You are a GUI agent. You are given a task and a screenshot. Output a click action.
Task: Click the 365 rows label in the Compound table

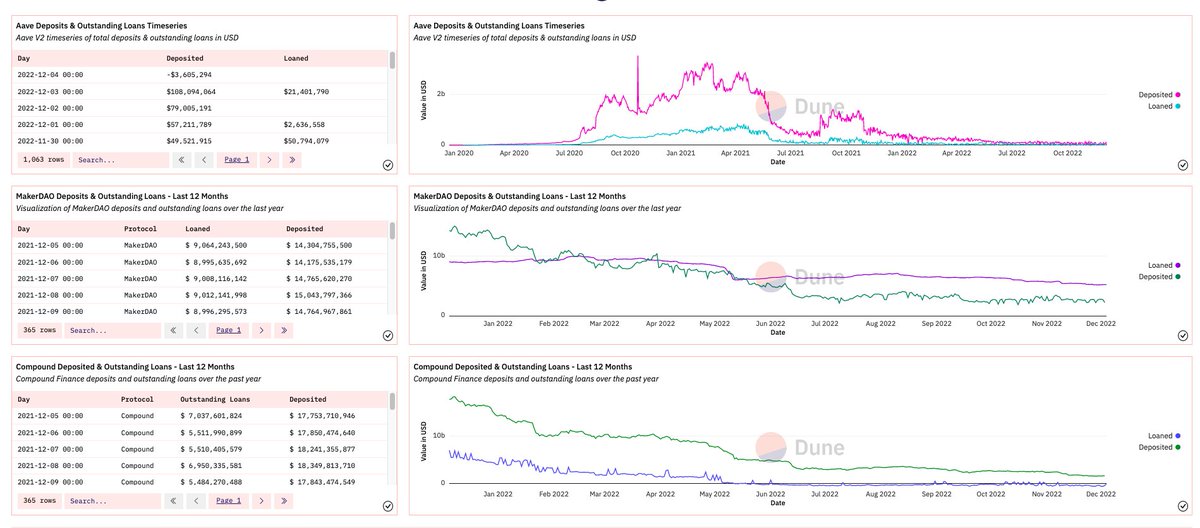tap(38, 500)
